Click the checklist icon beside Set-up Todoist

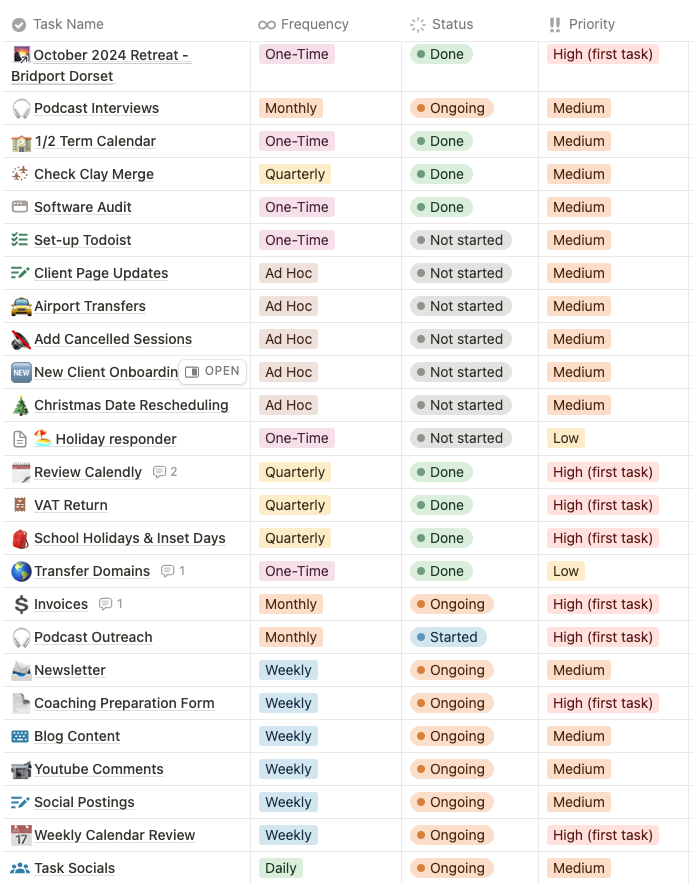(x=21, y=240)
